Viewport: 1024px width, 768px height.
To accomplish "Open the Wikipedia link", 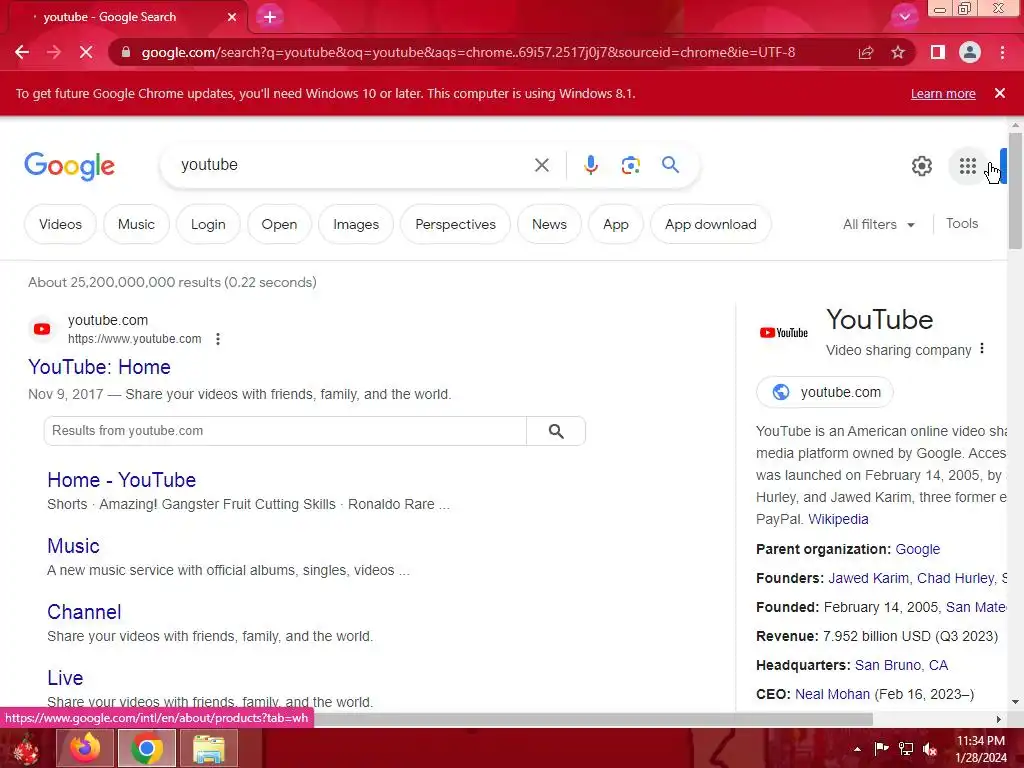I will [838, 519].
